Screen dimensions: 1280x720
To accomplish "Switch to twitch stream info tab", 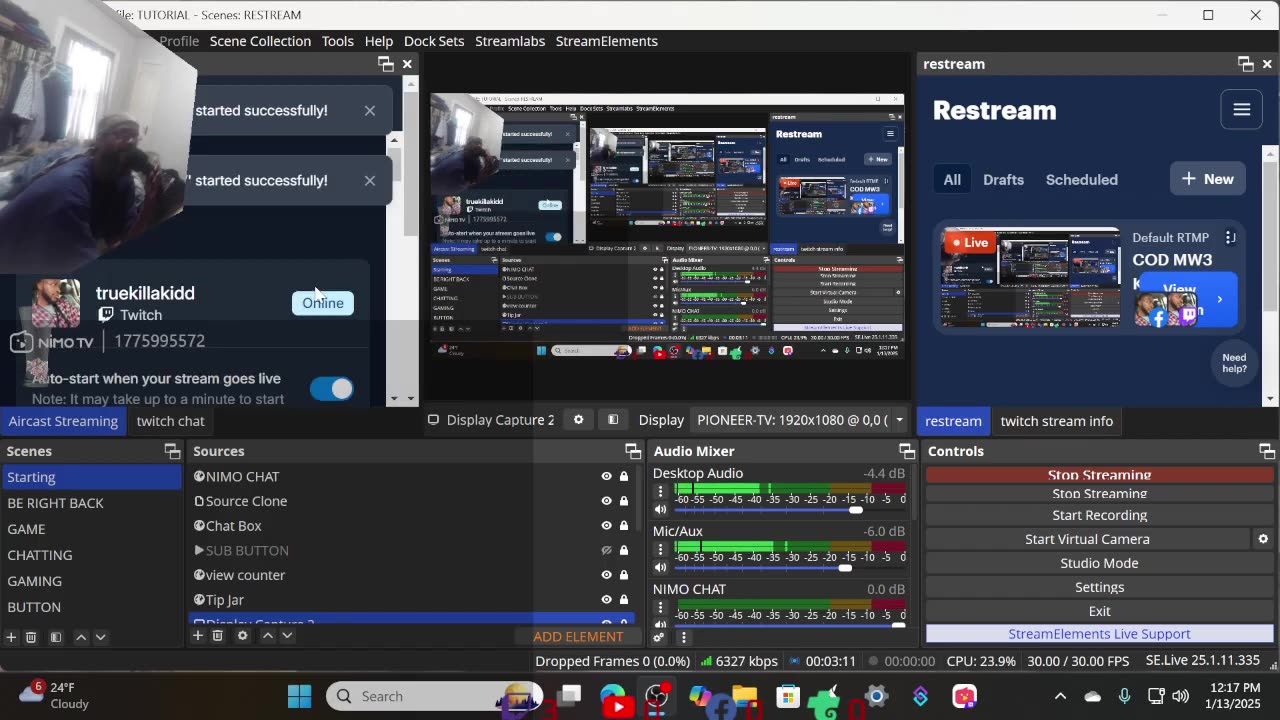I will [1057, 421].
